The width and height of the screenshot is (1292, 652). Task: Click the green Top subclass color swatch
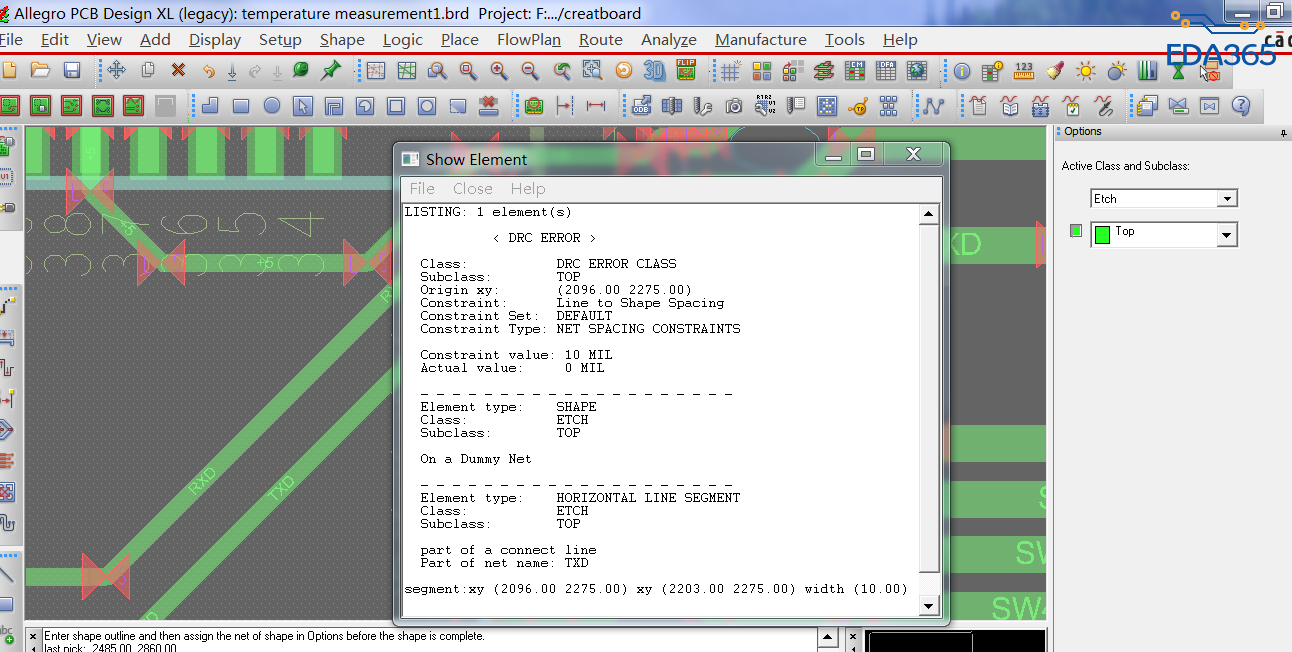(1103, 235)
